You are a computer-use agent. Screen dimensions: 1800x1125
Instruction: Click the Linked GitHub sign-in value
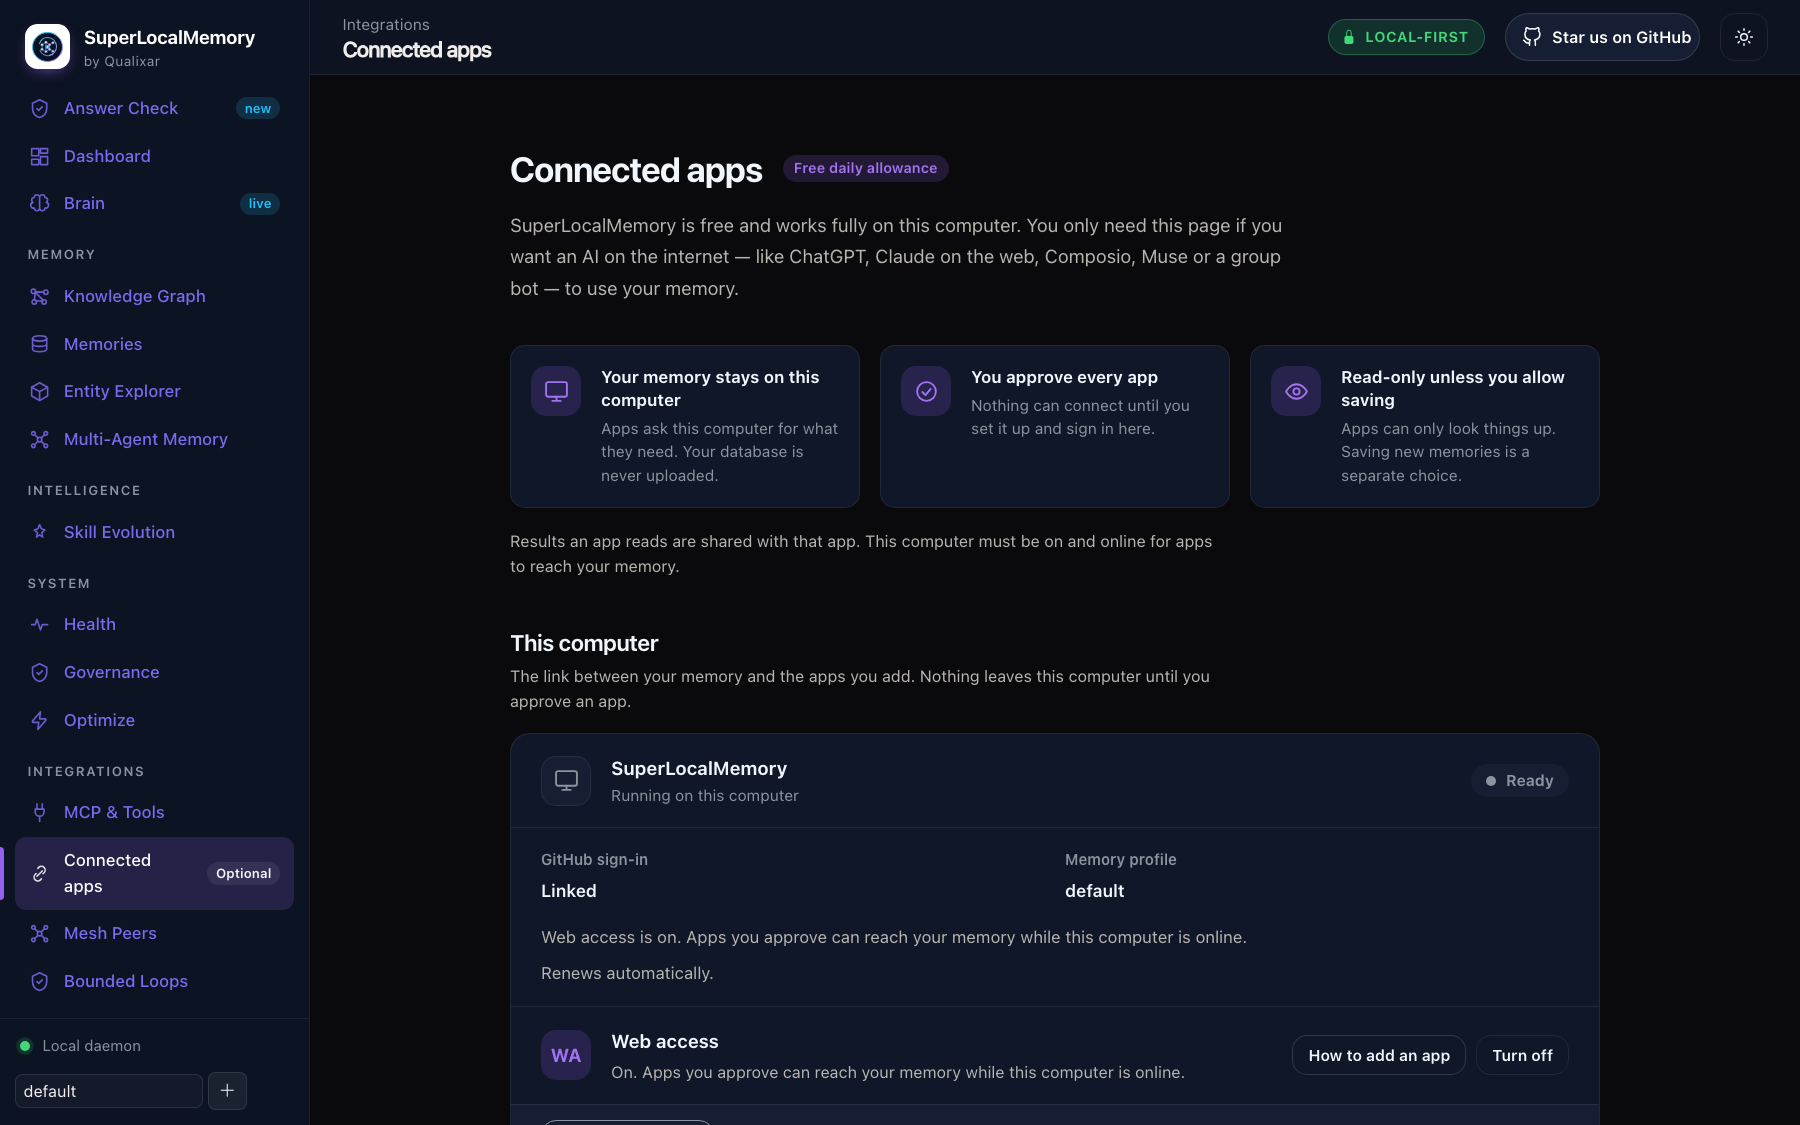pos(569,891)
